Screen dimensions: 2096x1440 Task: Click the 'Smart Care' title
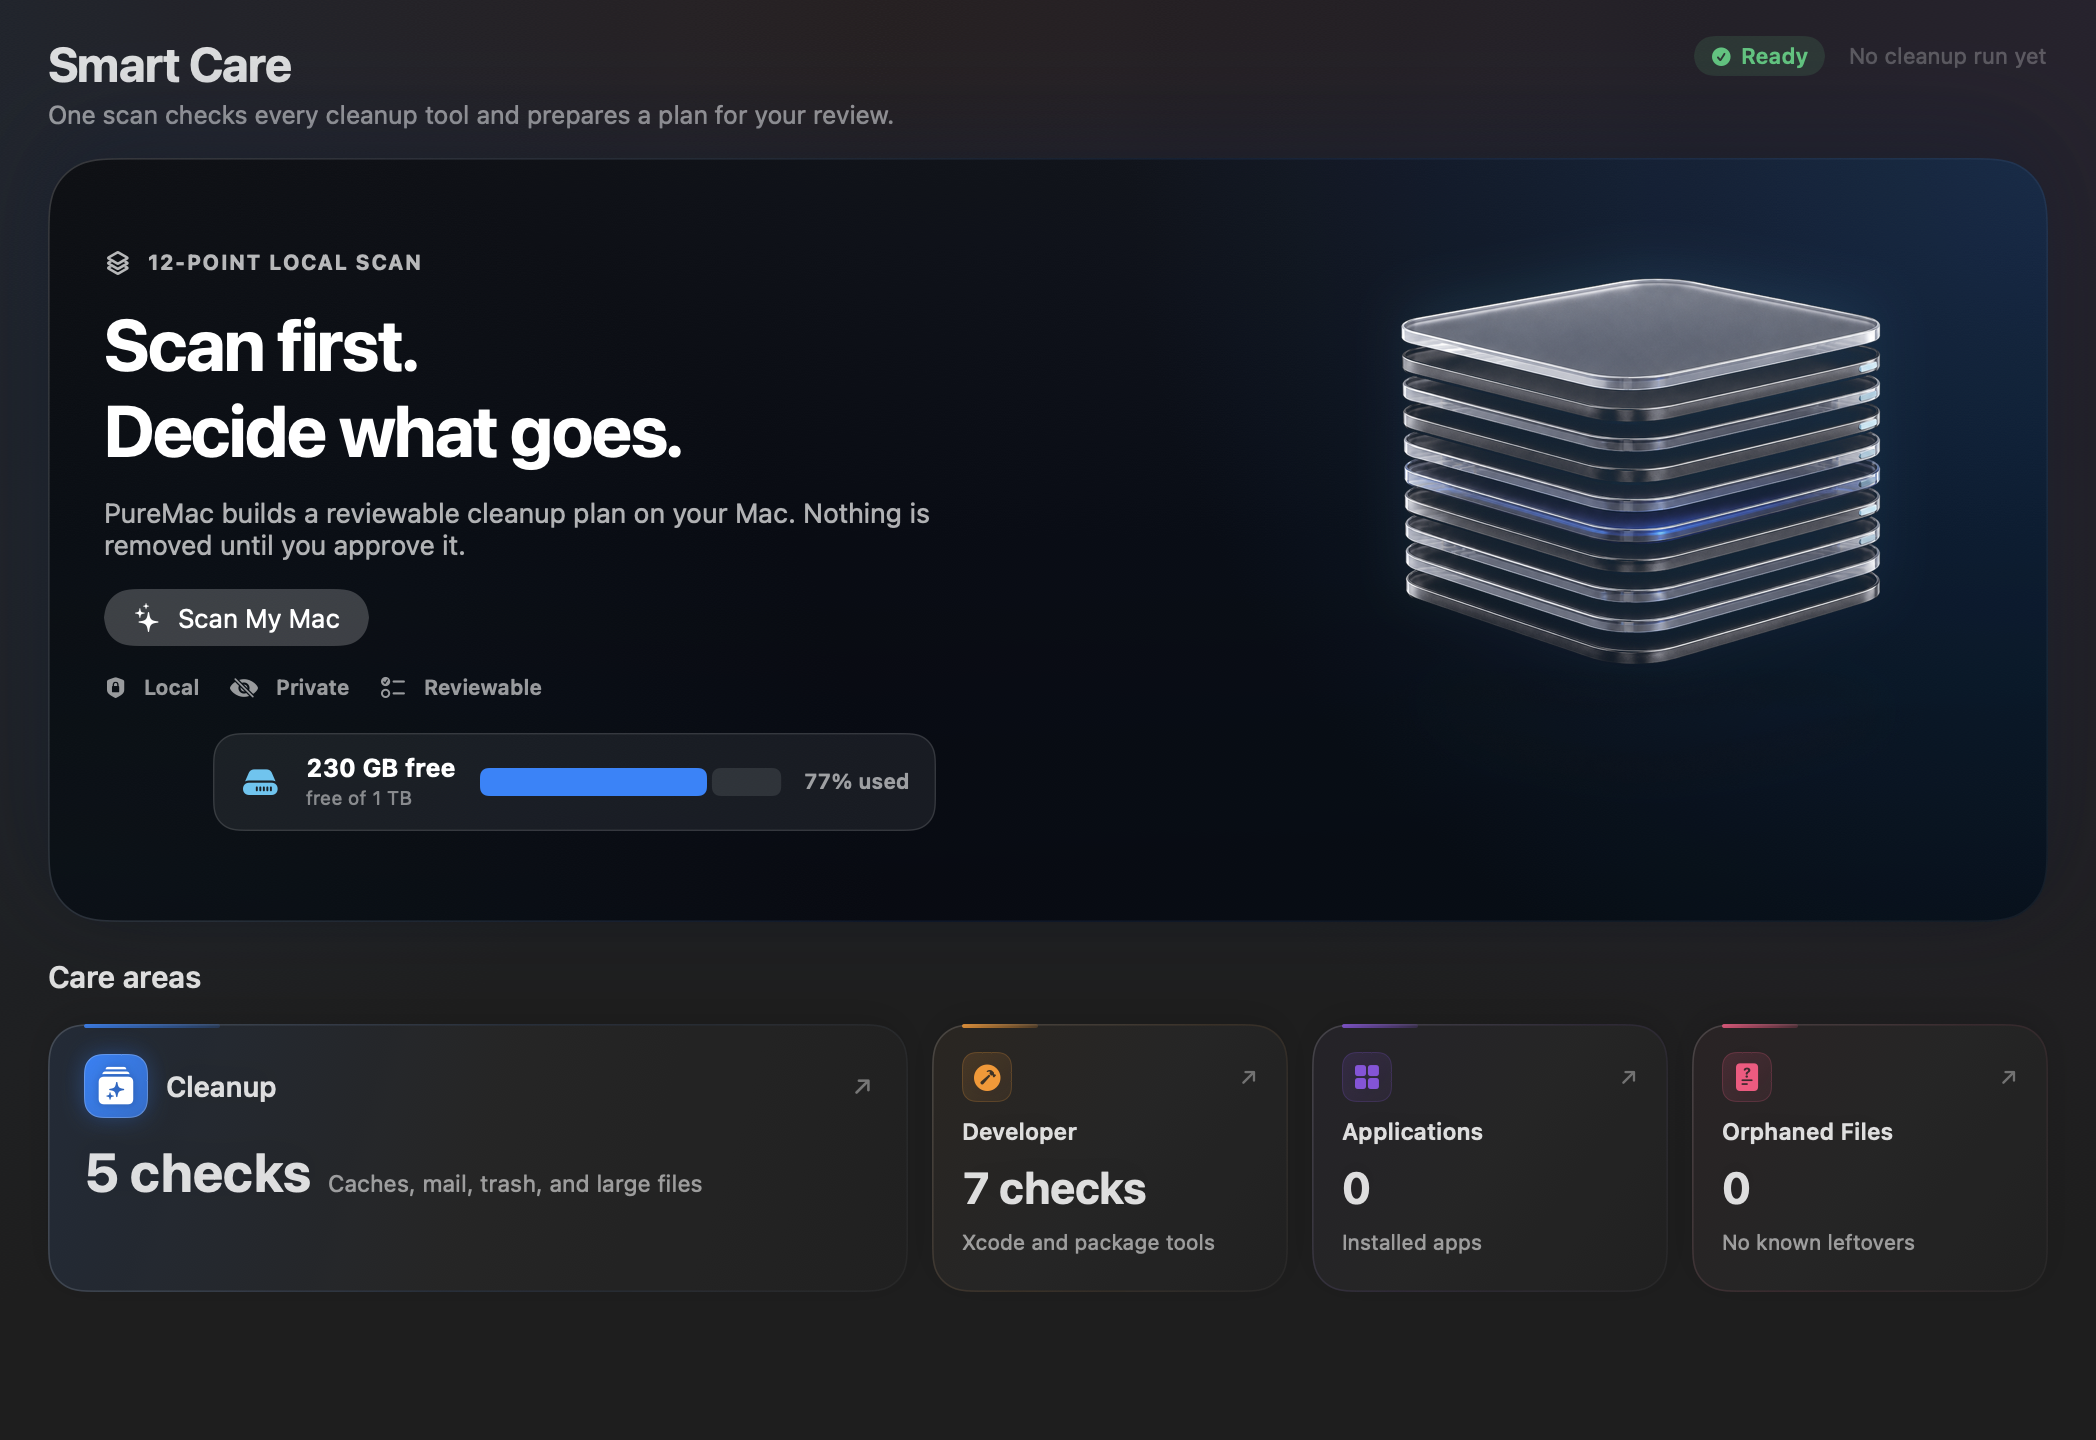coord(170,66)
